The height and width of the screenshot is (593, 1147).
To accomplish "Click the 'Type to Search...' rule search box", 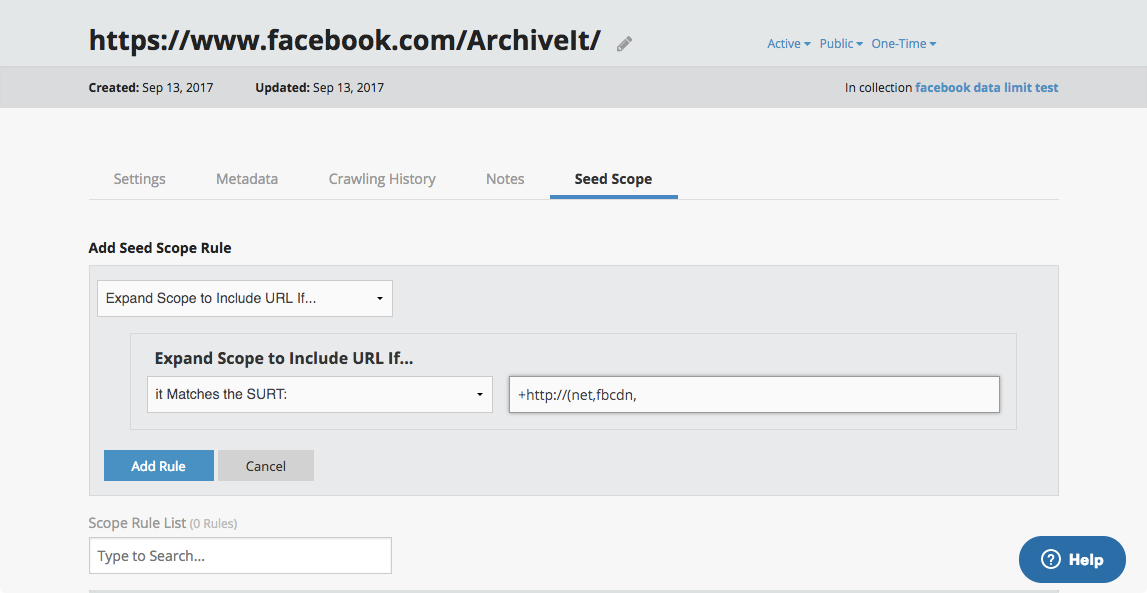I will [240, 556].
